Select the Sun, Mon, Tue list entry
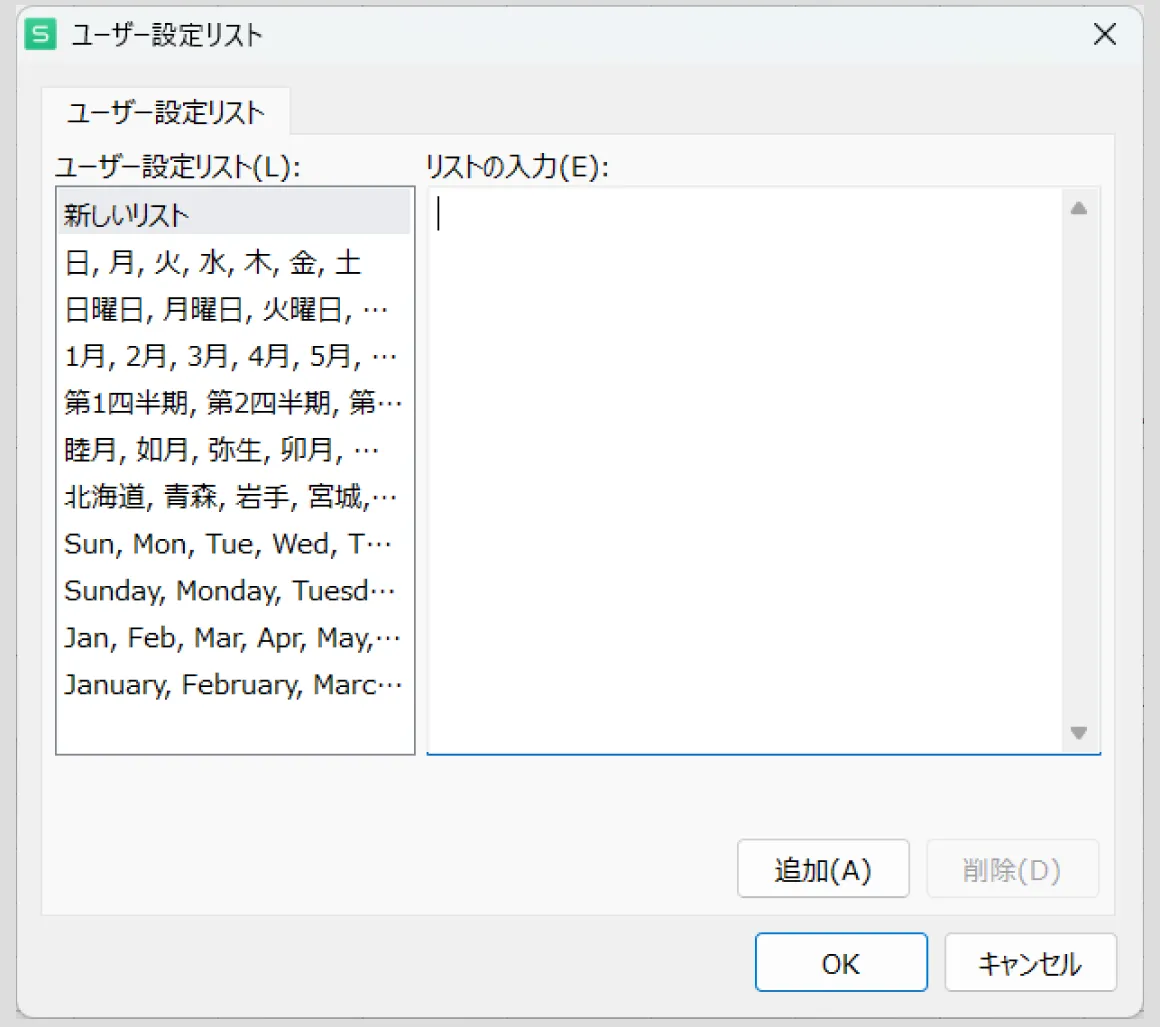 pos(234,544)
